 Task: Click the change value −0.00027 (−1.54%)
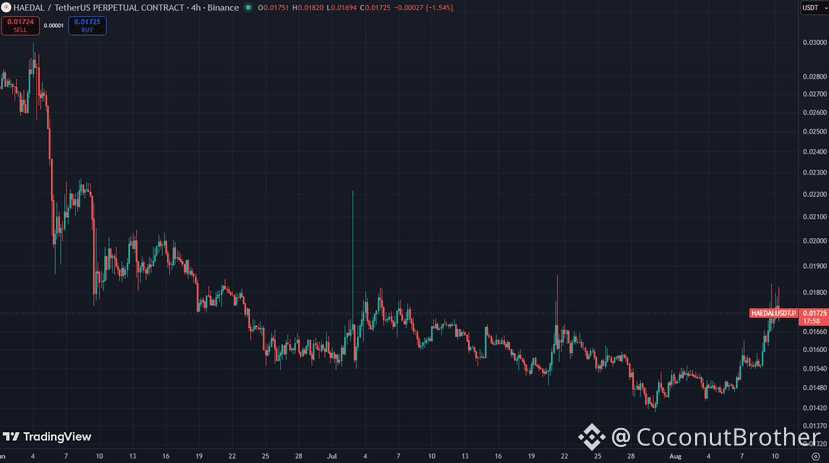click(x=424, y=7)
